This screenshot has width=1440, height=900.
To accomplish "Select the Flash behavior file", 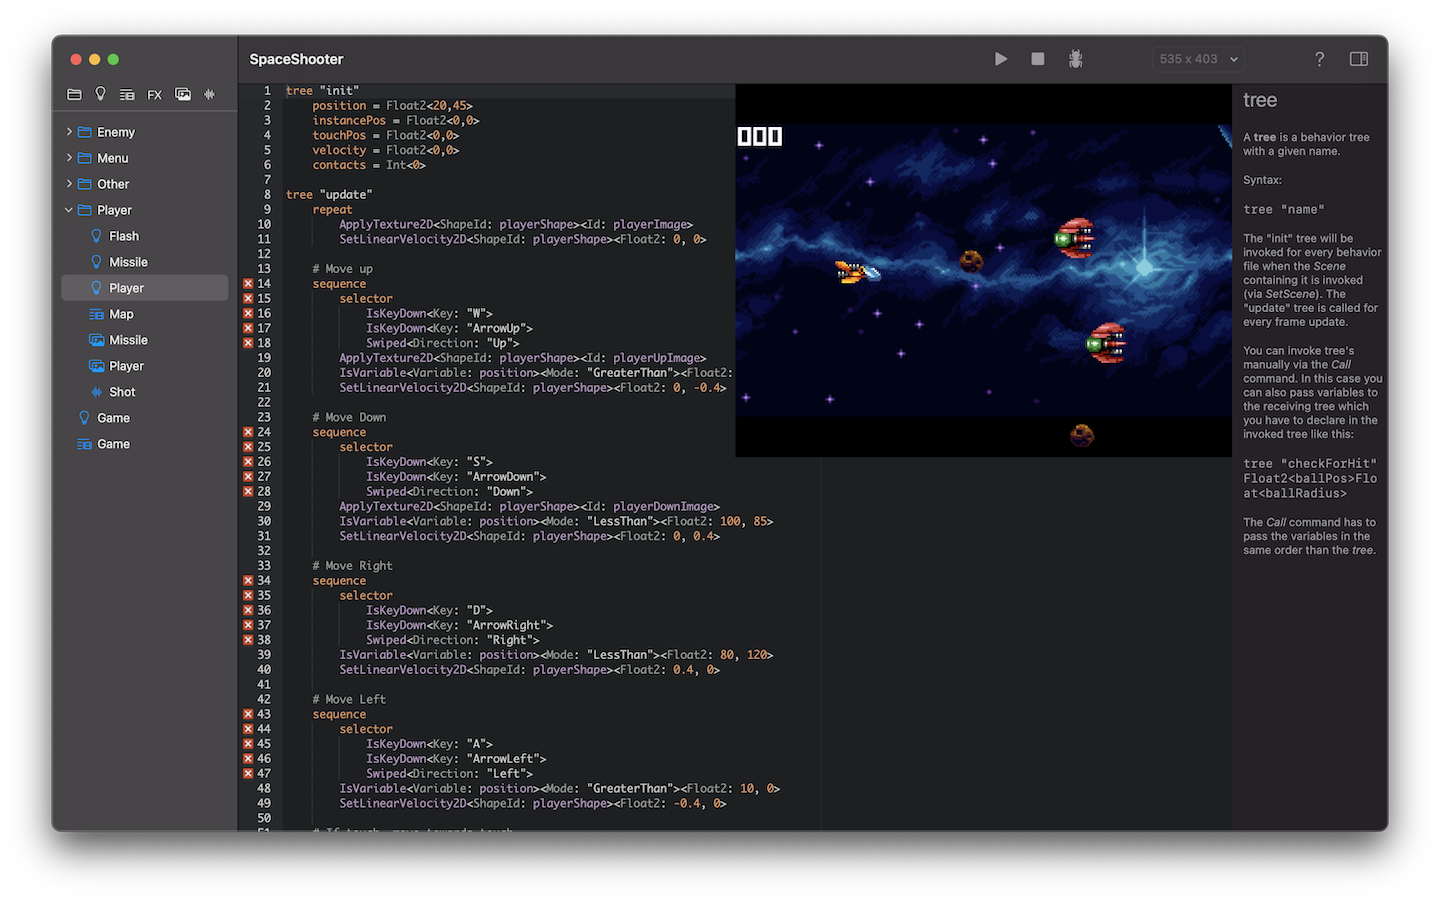I will pos(124,236).
